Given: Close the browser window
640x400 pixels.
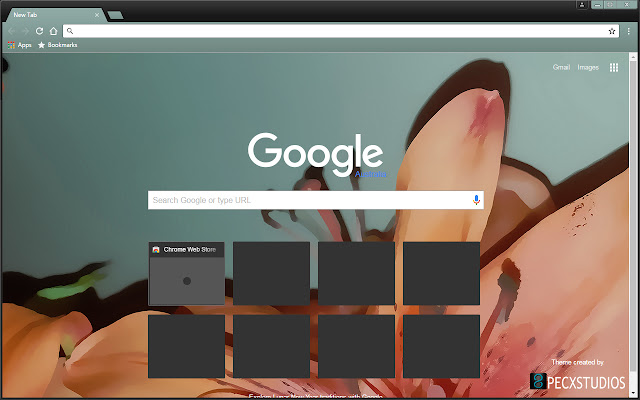Looking at the screenshot, I should coord(627,5).
